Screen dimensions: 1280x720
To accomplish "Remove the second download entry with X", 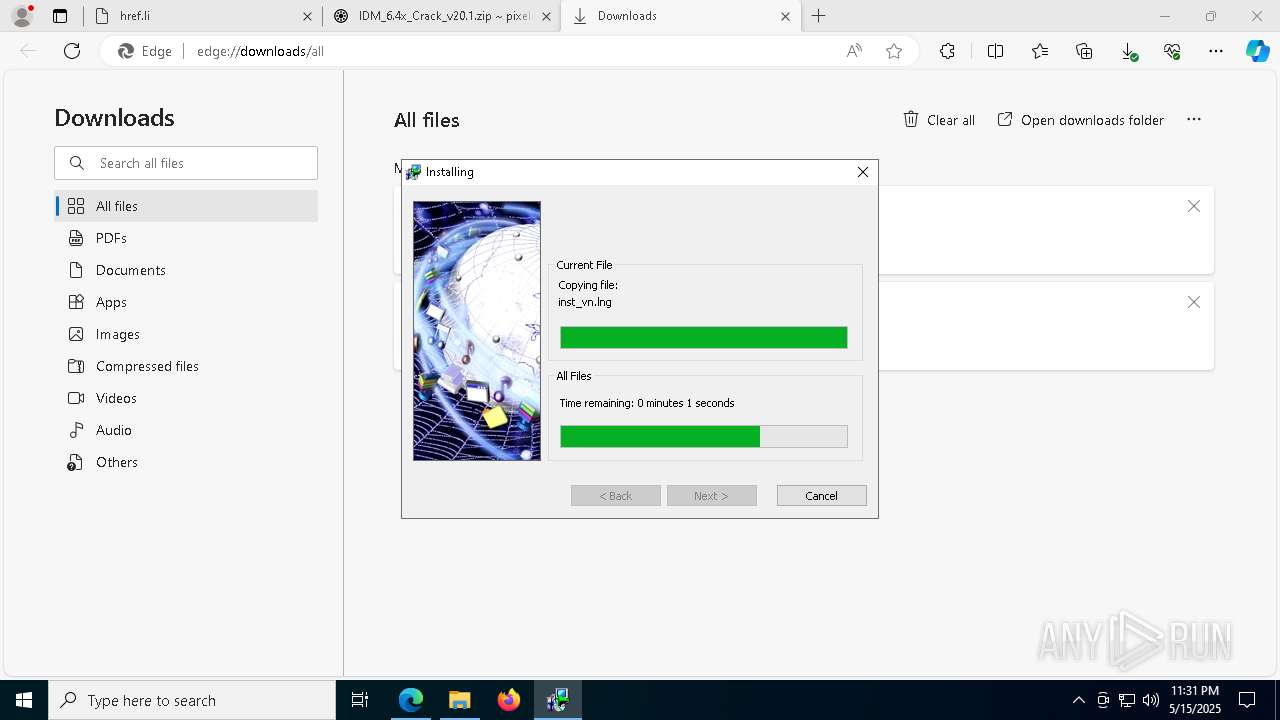I will click(x=1193, y=302).
